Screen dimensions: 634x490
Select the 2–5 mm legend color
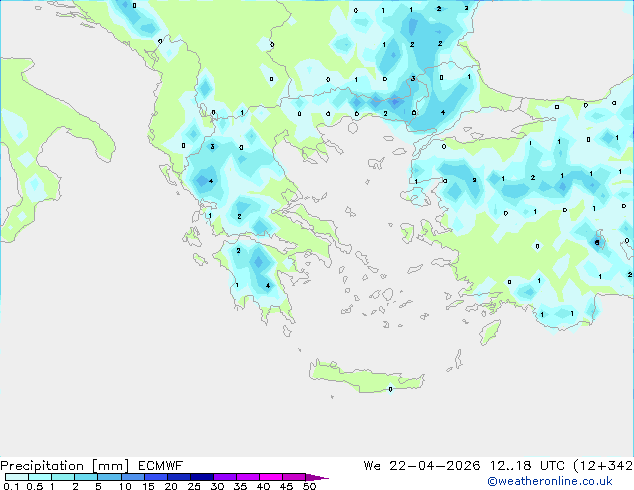pyautogui.click(x=86, y=477)
